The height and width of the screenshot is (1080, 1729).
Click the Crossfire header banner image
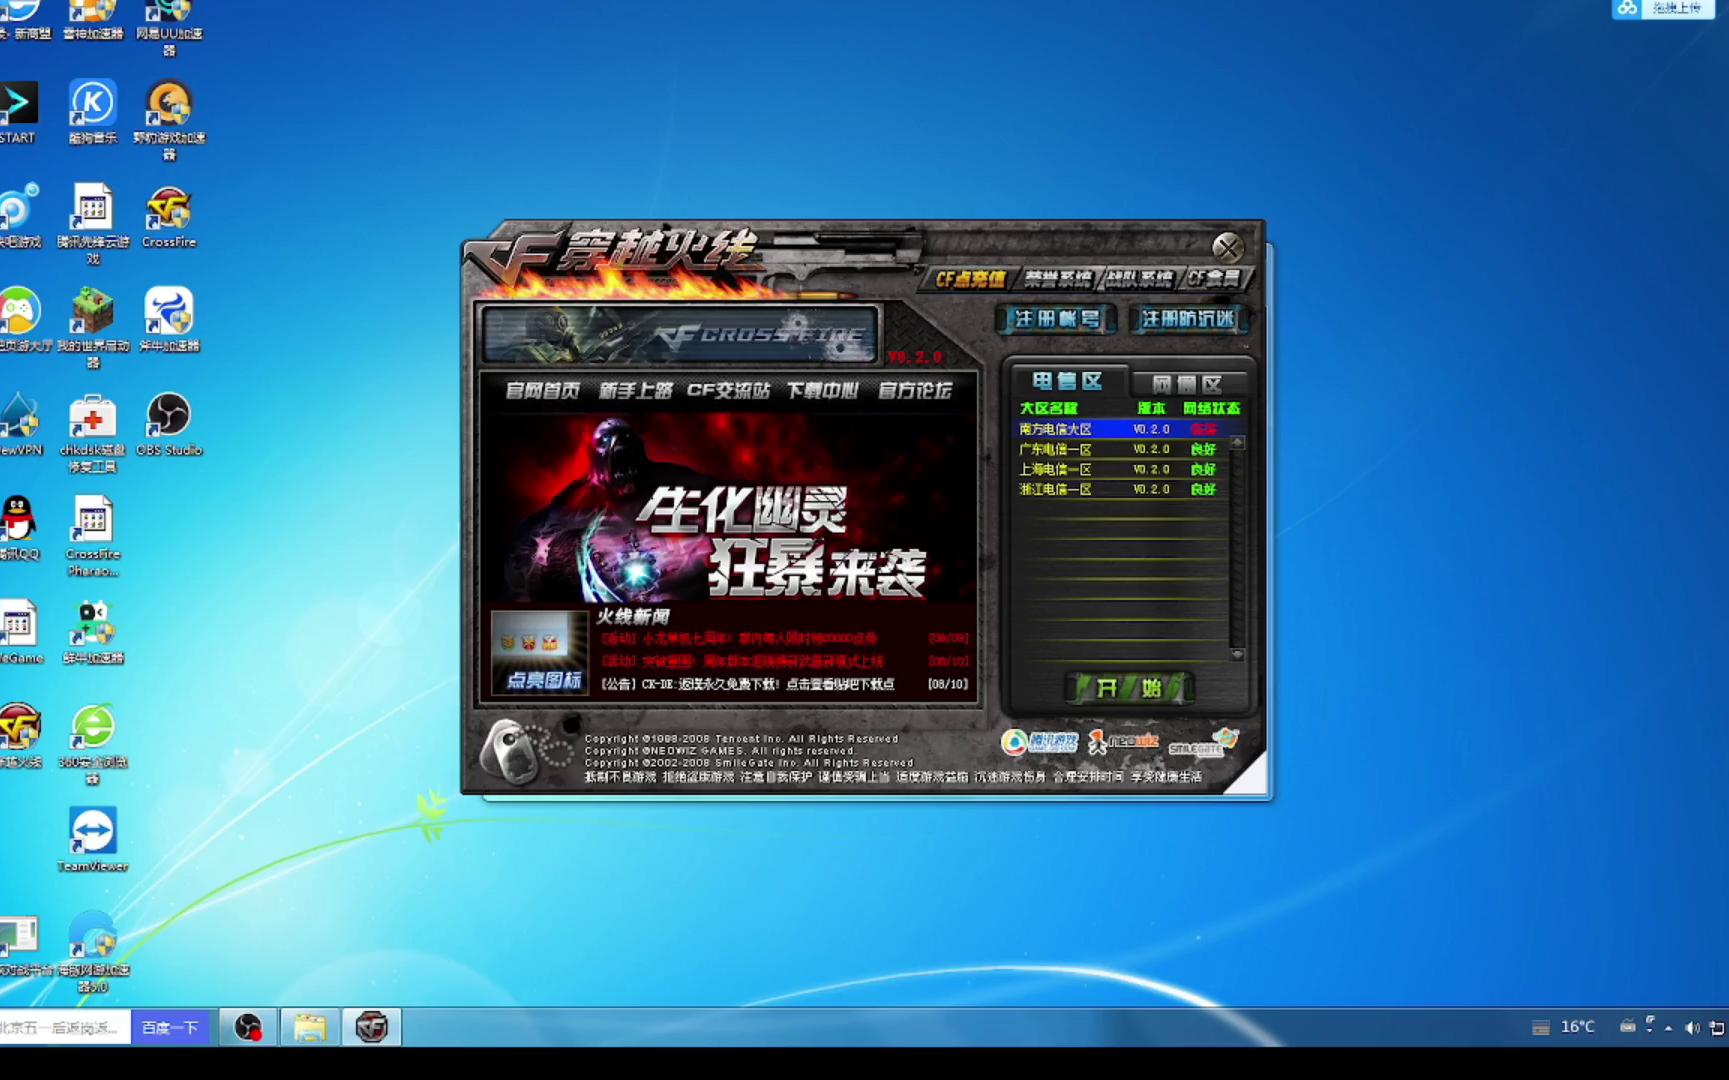pos(680,334)
